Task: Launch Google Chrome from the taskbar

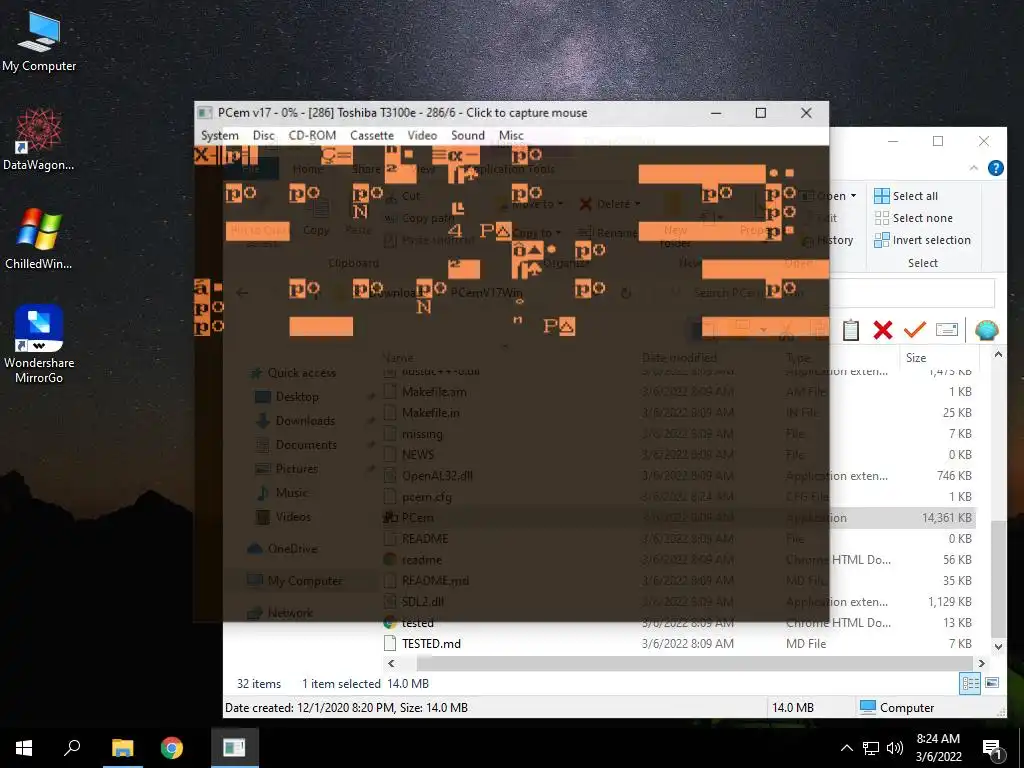Action: coord(172,748)
